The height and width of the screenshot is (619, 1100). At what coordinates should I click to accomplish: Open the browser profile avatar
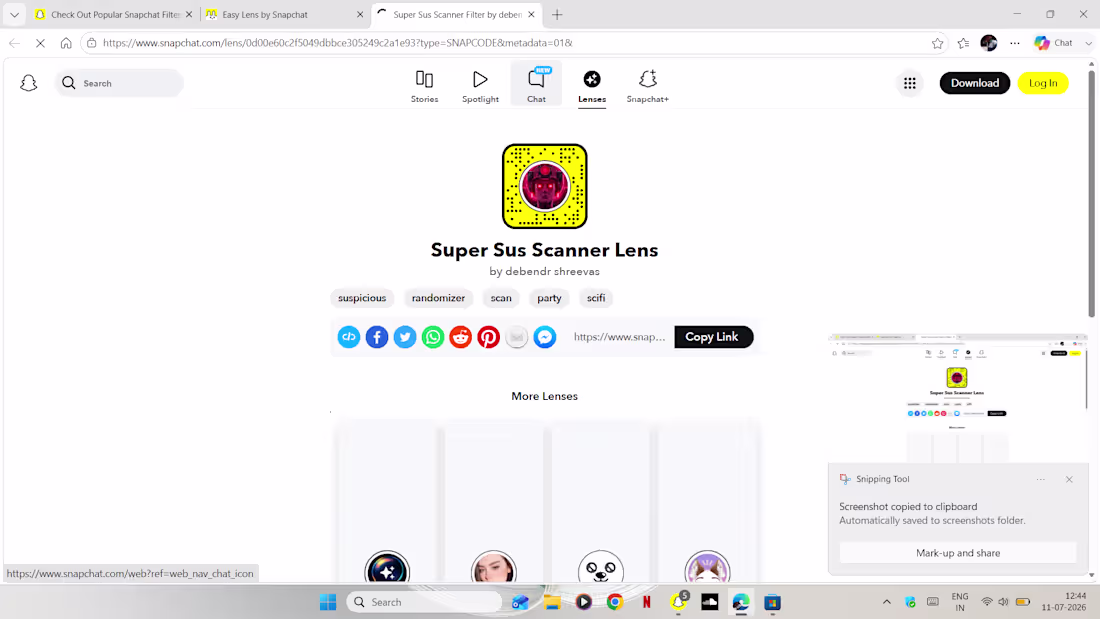coord(988,43)
